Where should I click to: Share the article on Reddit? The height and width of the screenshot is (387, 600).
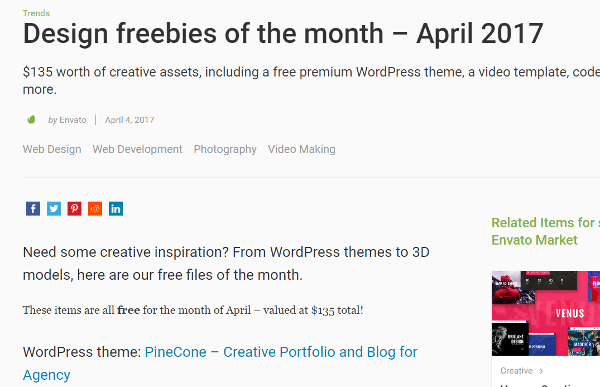click(x=95, y=209)
